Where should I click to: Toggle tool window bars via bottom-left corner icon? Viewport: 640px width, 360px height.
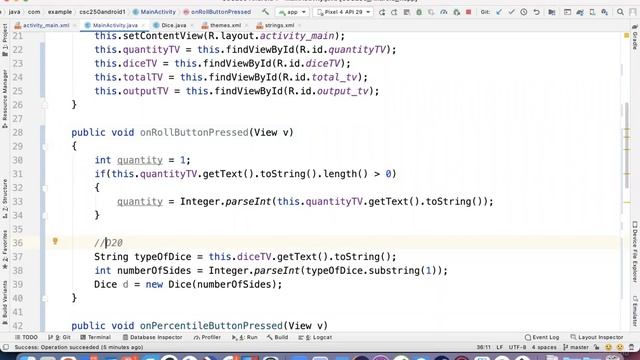[x=5, y=347]
